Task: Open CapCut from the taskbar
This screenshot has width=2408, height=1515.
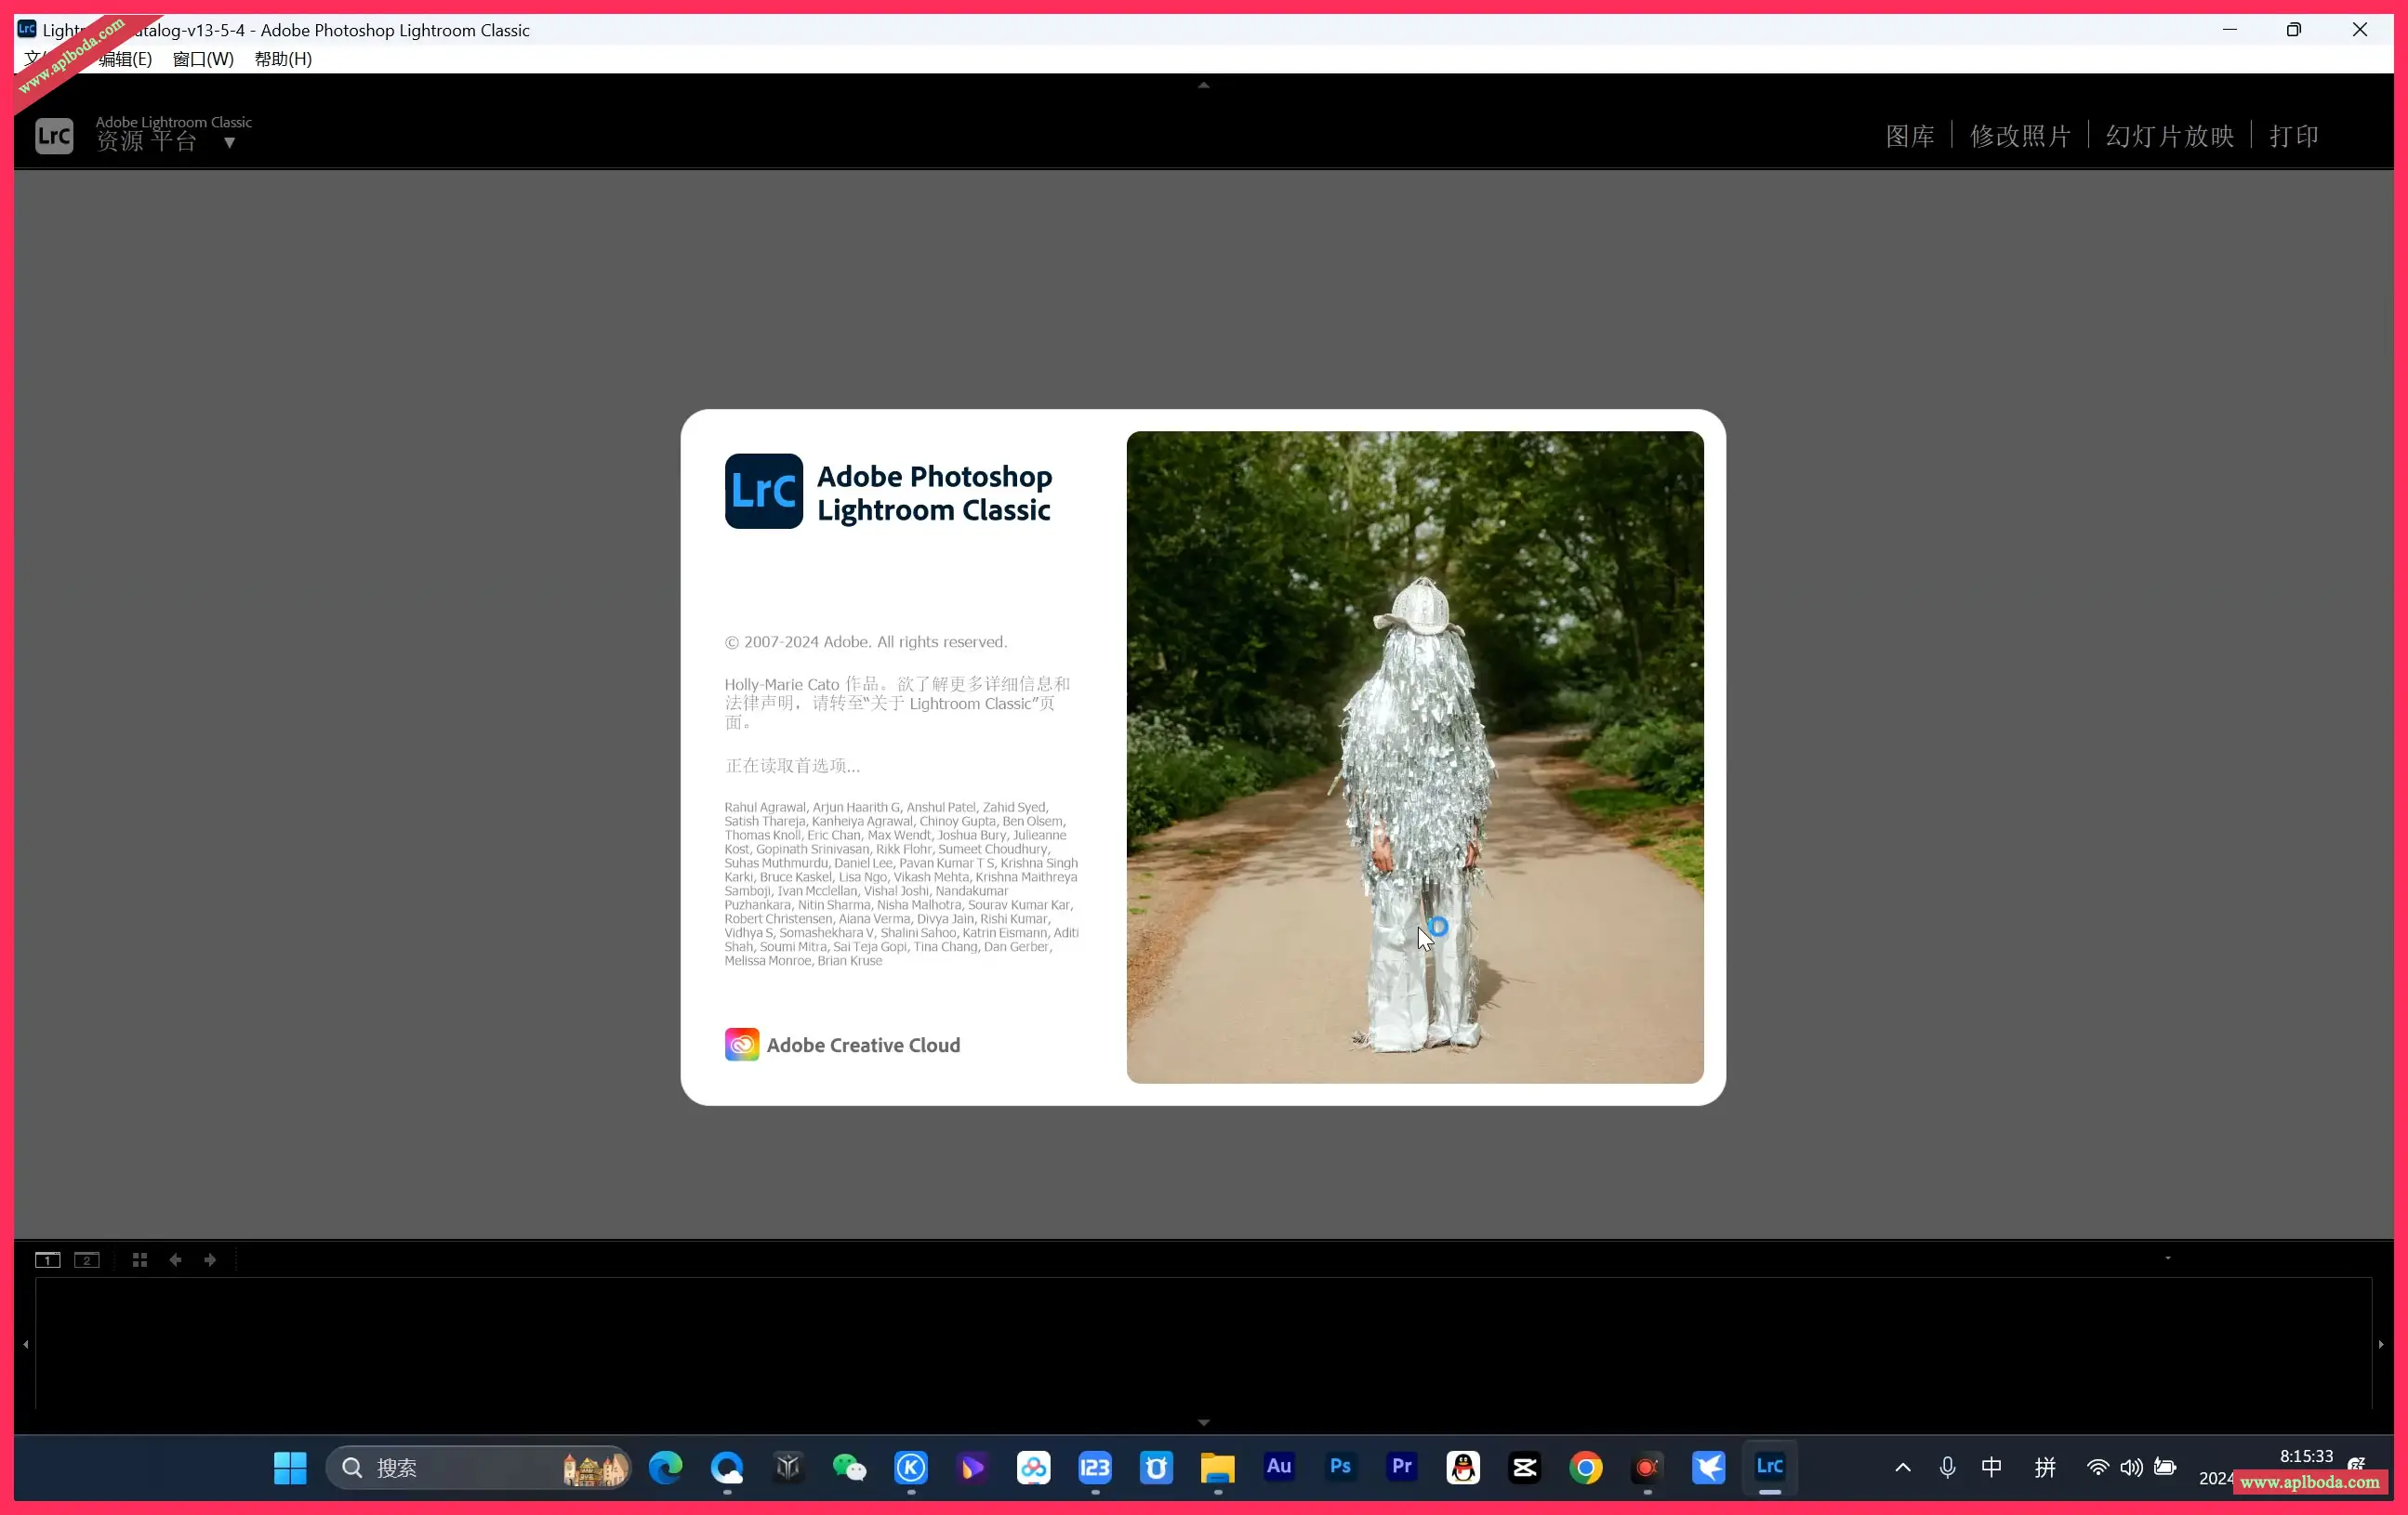Action: pyautogui.click(x=1525, y=1468)
